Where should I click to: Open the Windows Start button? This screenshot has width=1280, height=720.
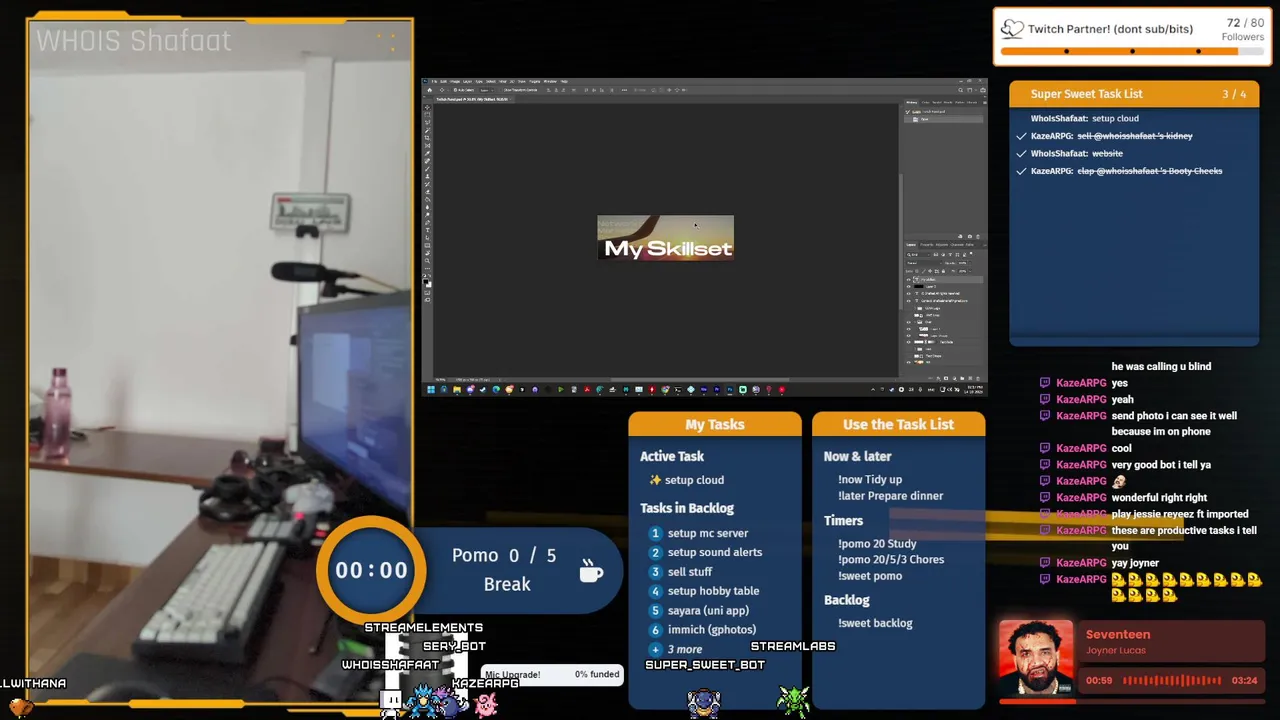click(x=431, y=389)
